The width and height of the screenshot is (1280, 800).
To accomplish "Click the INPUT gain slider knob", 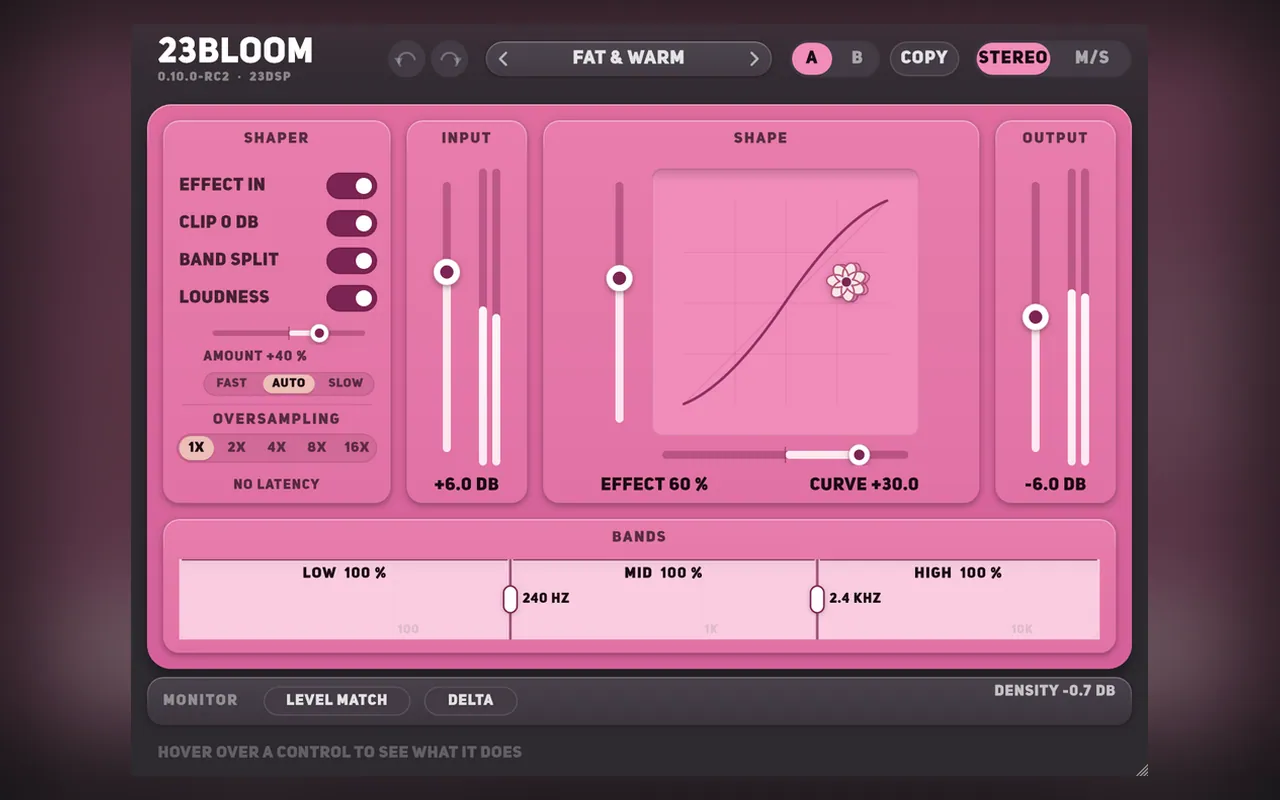I will [x=447, y=272].
